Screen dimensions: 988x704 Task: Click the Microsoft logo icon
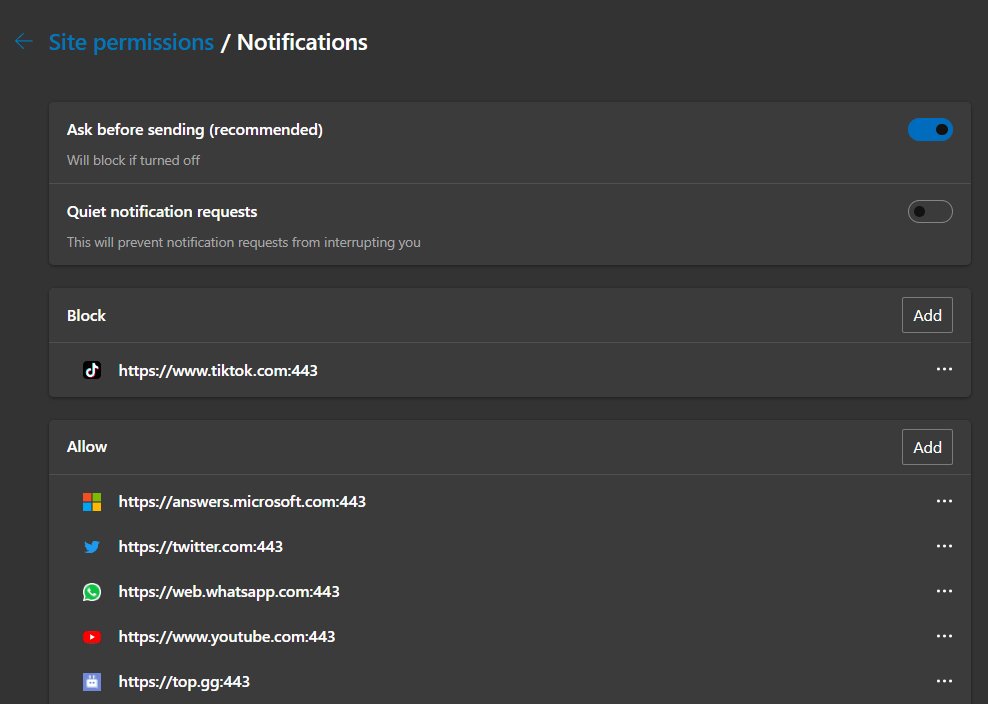pos(92,502)
